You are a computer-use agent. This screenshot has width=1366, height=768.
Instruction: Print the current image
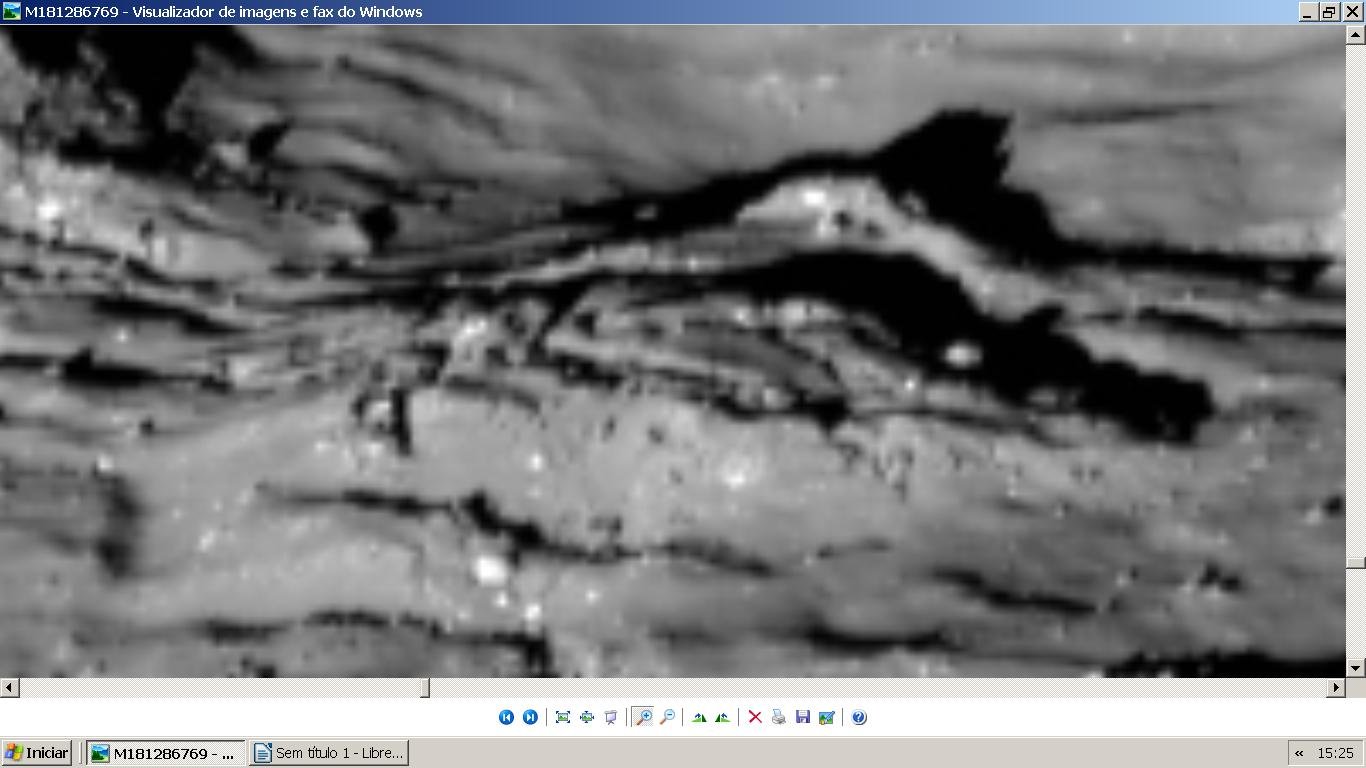click(779, 717)
